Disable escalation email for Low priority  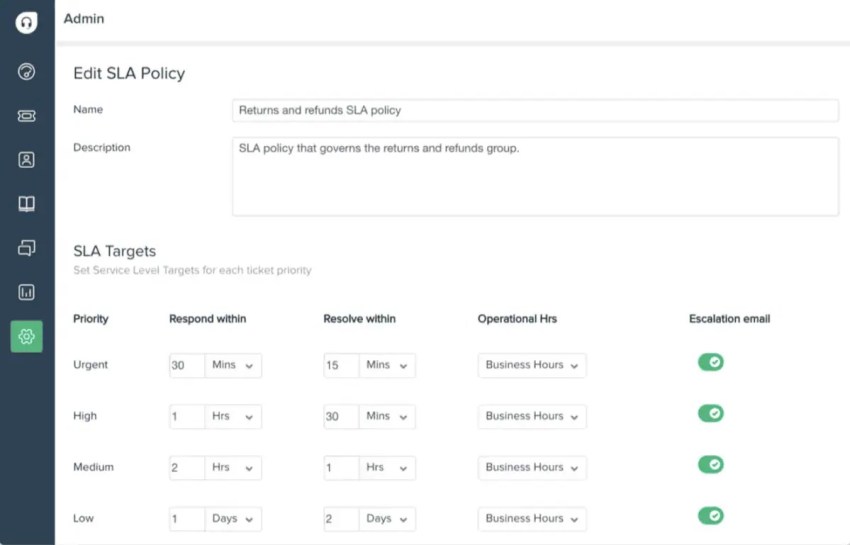point(711,515)
